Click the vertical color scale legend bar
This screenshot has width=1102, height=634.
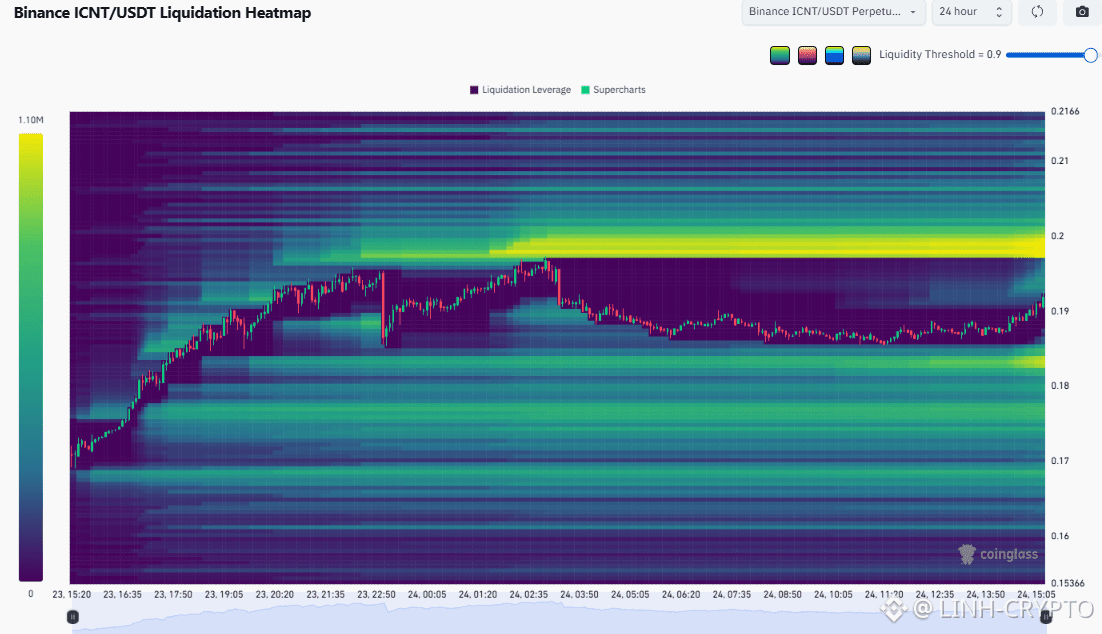31,357
